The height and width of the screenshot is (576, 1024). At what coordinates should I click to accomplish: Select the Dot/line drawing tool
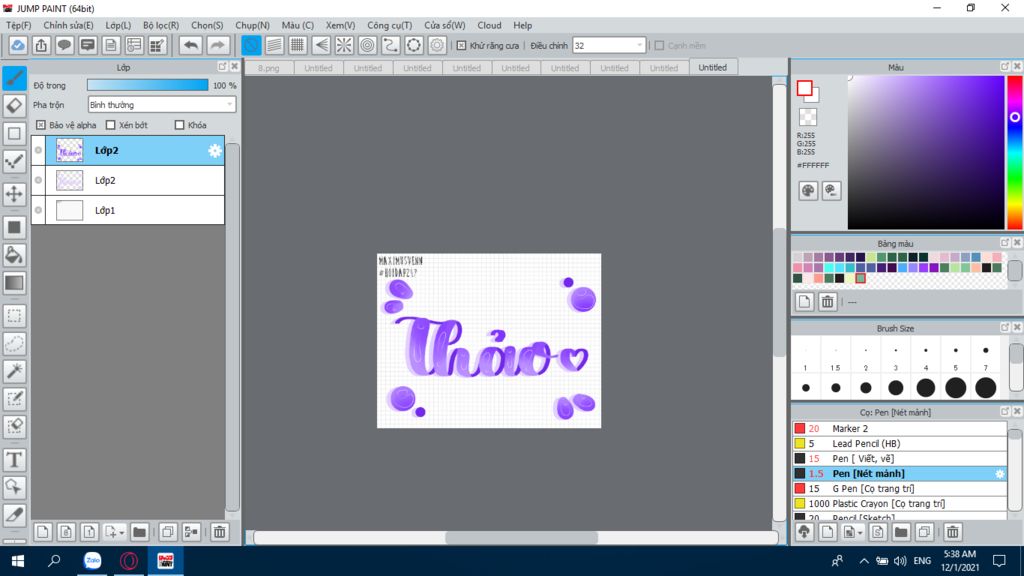pyautogui.click(x=14, y=161)
